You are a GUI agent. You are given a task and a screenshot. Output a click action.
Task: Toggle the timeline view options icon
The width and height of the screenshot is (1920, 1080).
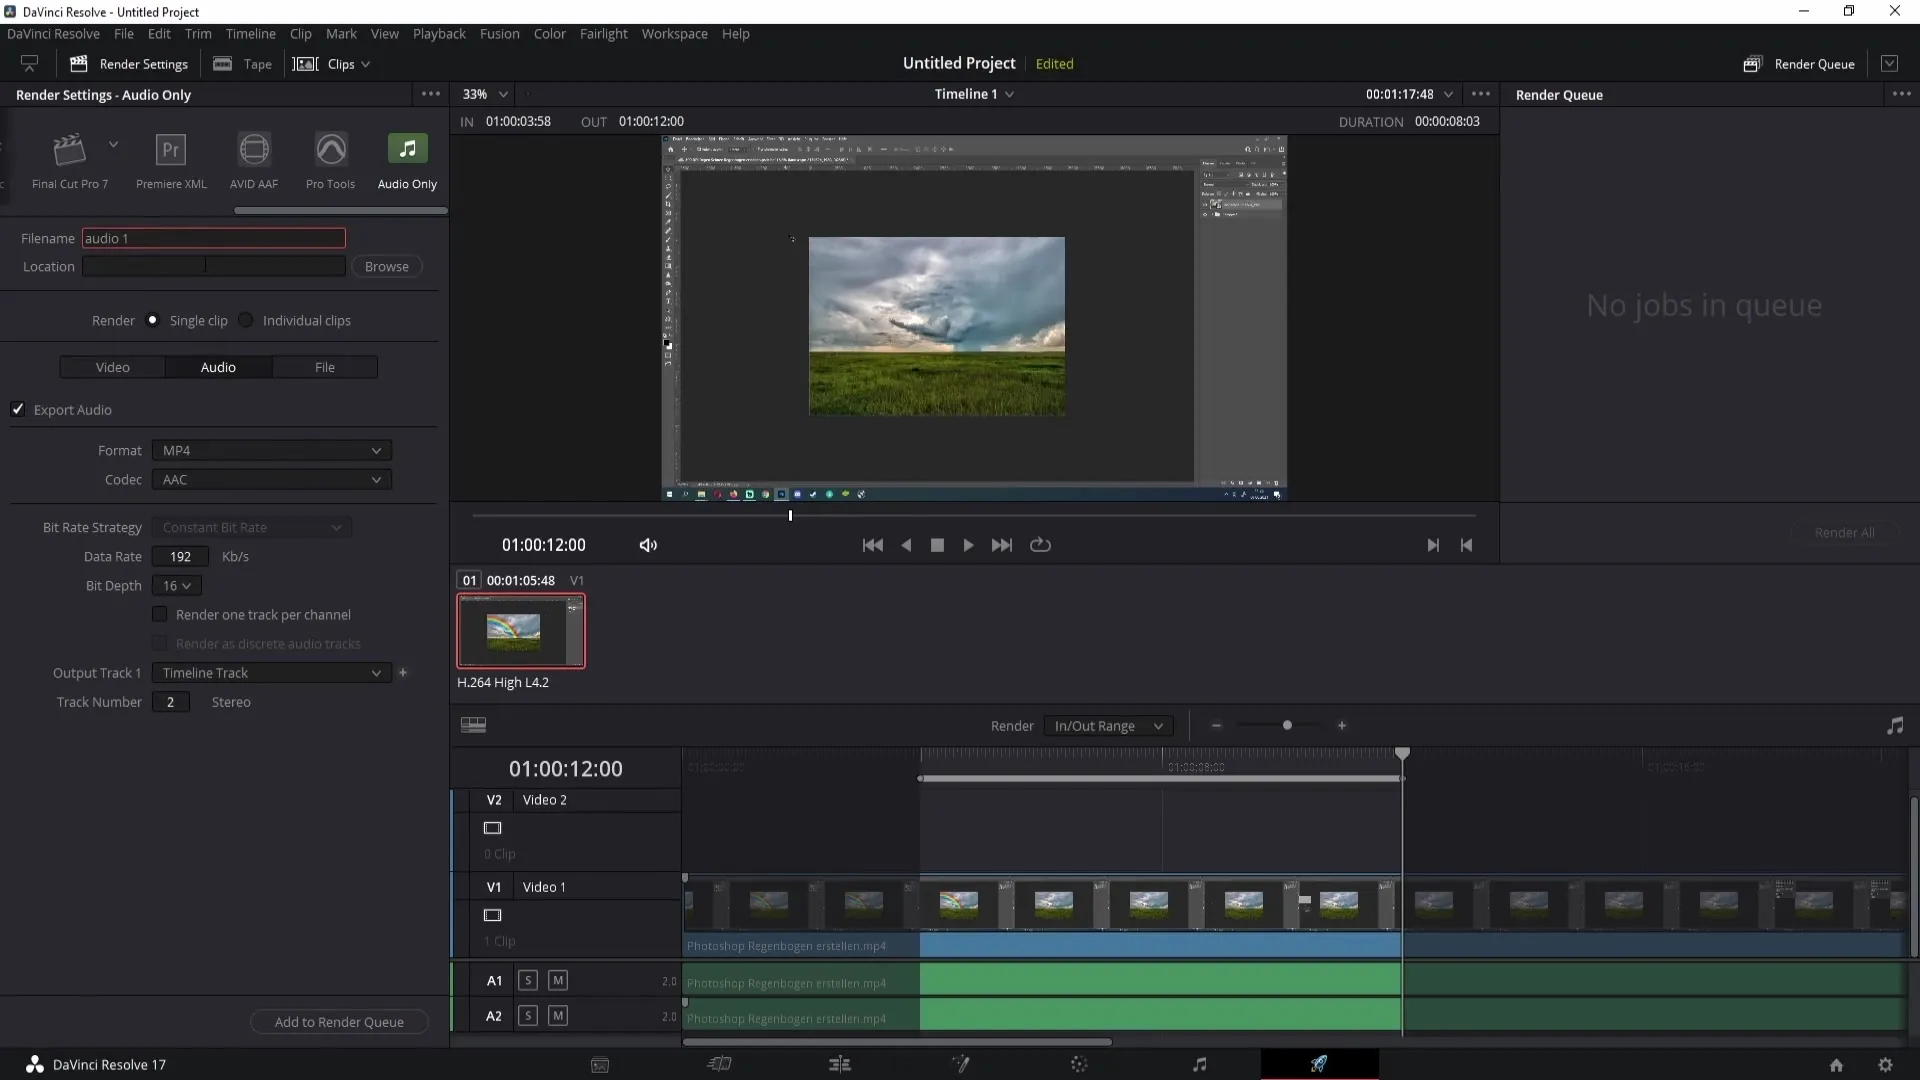473,726
